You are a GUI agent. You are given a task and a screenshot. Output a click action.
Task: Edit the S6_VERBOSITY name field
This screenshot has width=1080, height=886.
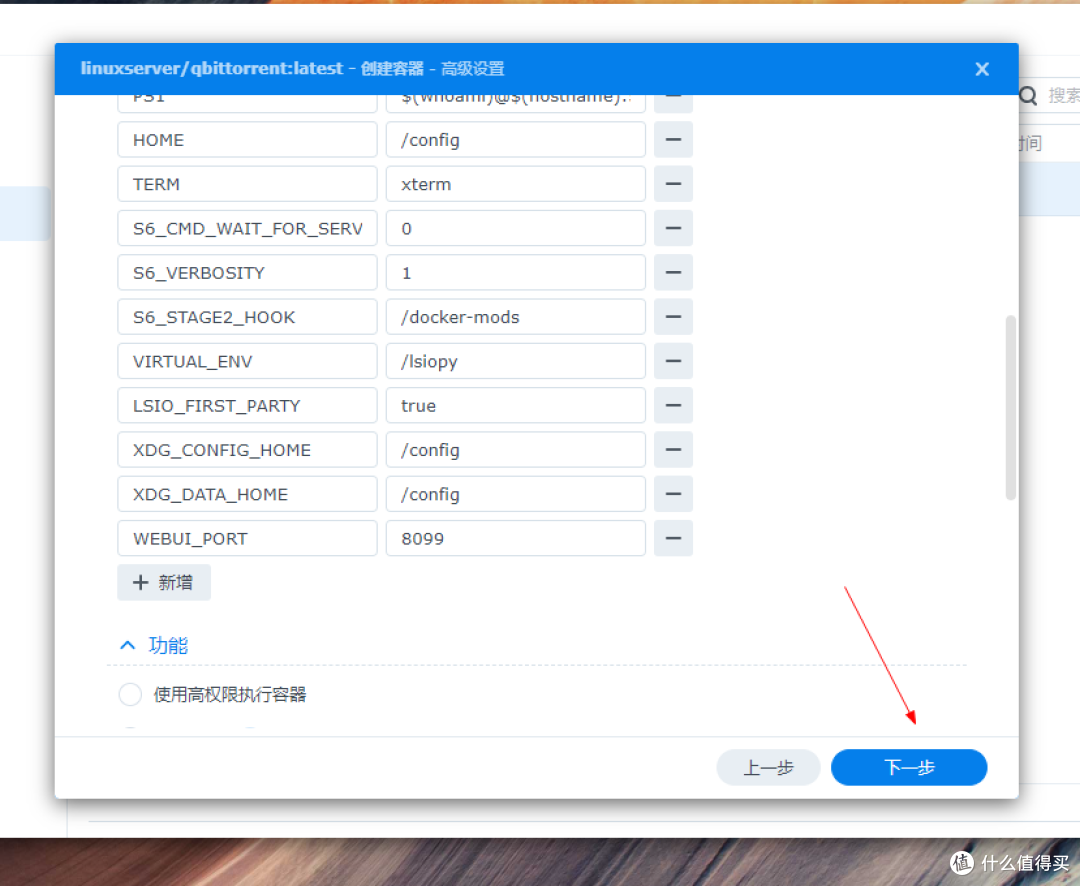coord(247,273)
